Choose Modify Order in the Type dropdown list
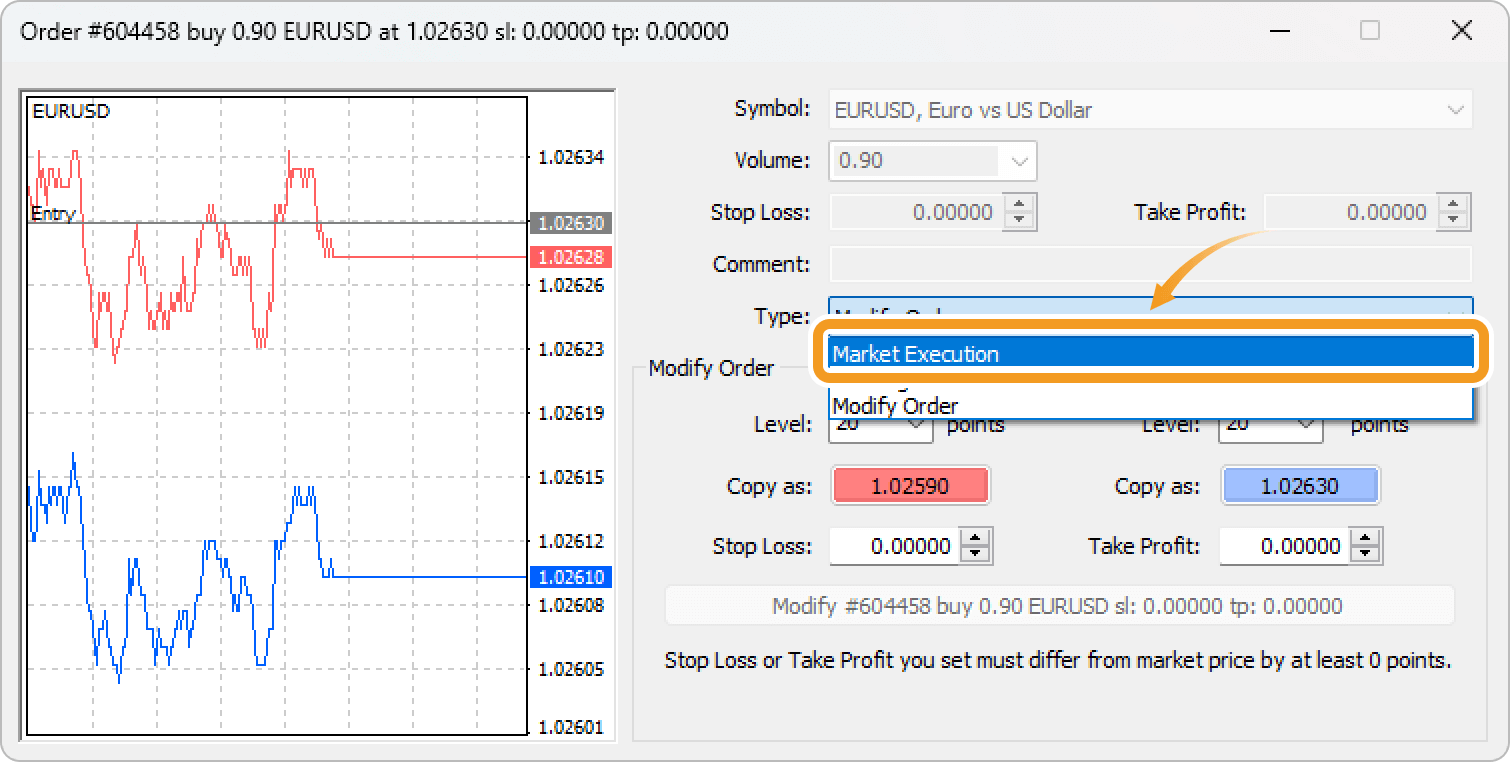This screenshot has width=1510, height=762. pos(1152,406)
